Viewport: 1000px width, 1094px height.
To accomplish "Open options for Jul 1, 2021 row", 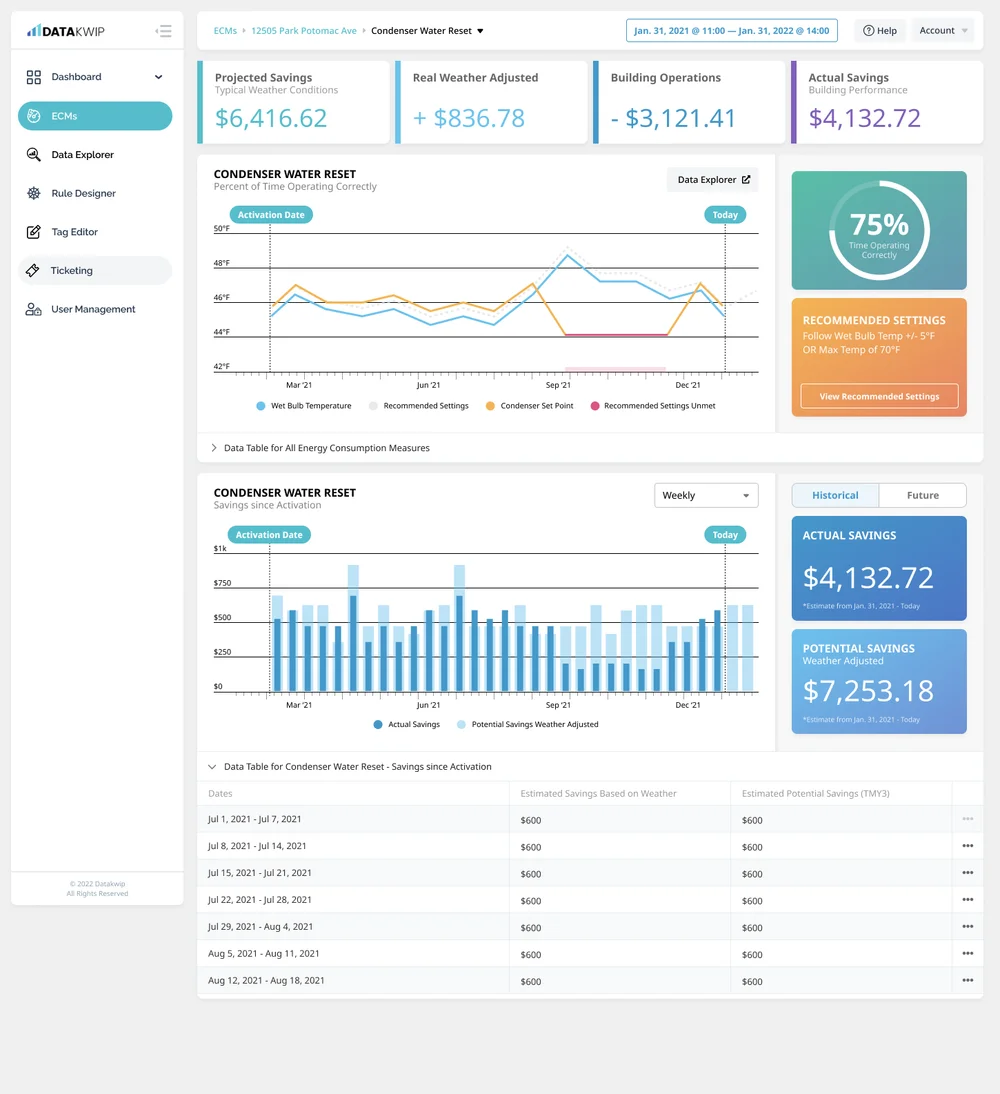I will pyautogui.click(x=967, y=819).
